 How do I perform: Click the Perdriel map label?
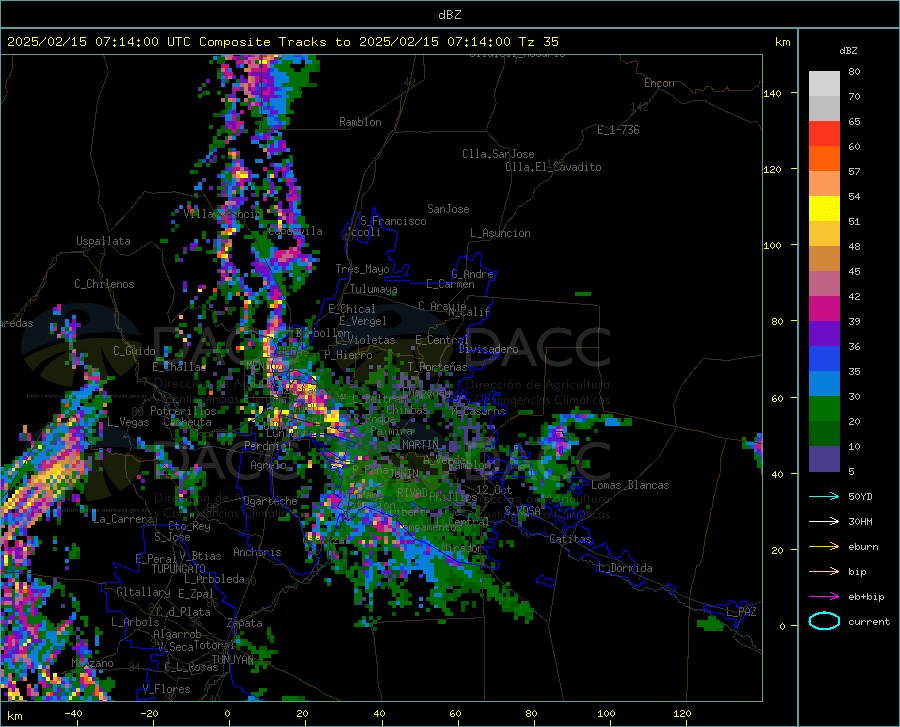[x=268, y=446]
